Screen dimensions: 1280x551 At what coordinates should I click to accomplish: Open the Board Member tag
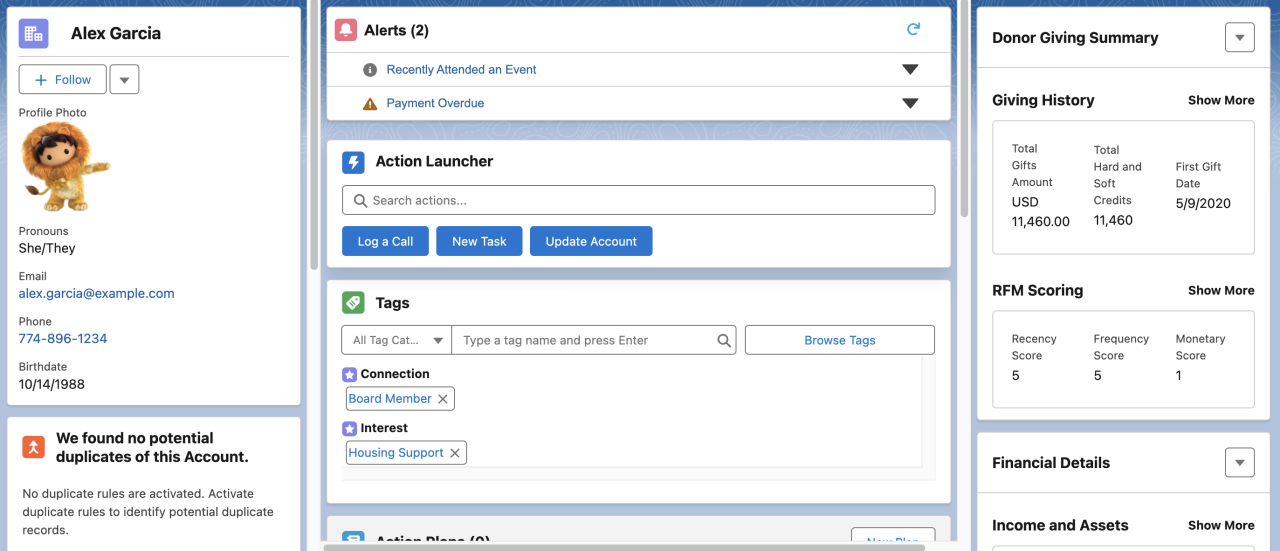pyautogui.click(x=390, y=398)
